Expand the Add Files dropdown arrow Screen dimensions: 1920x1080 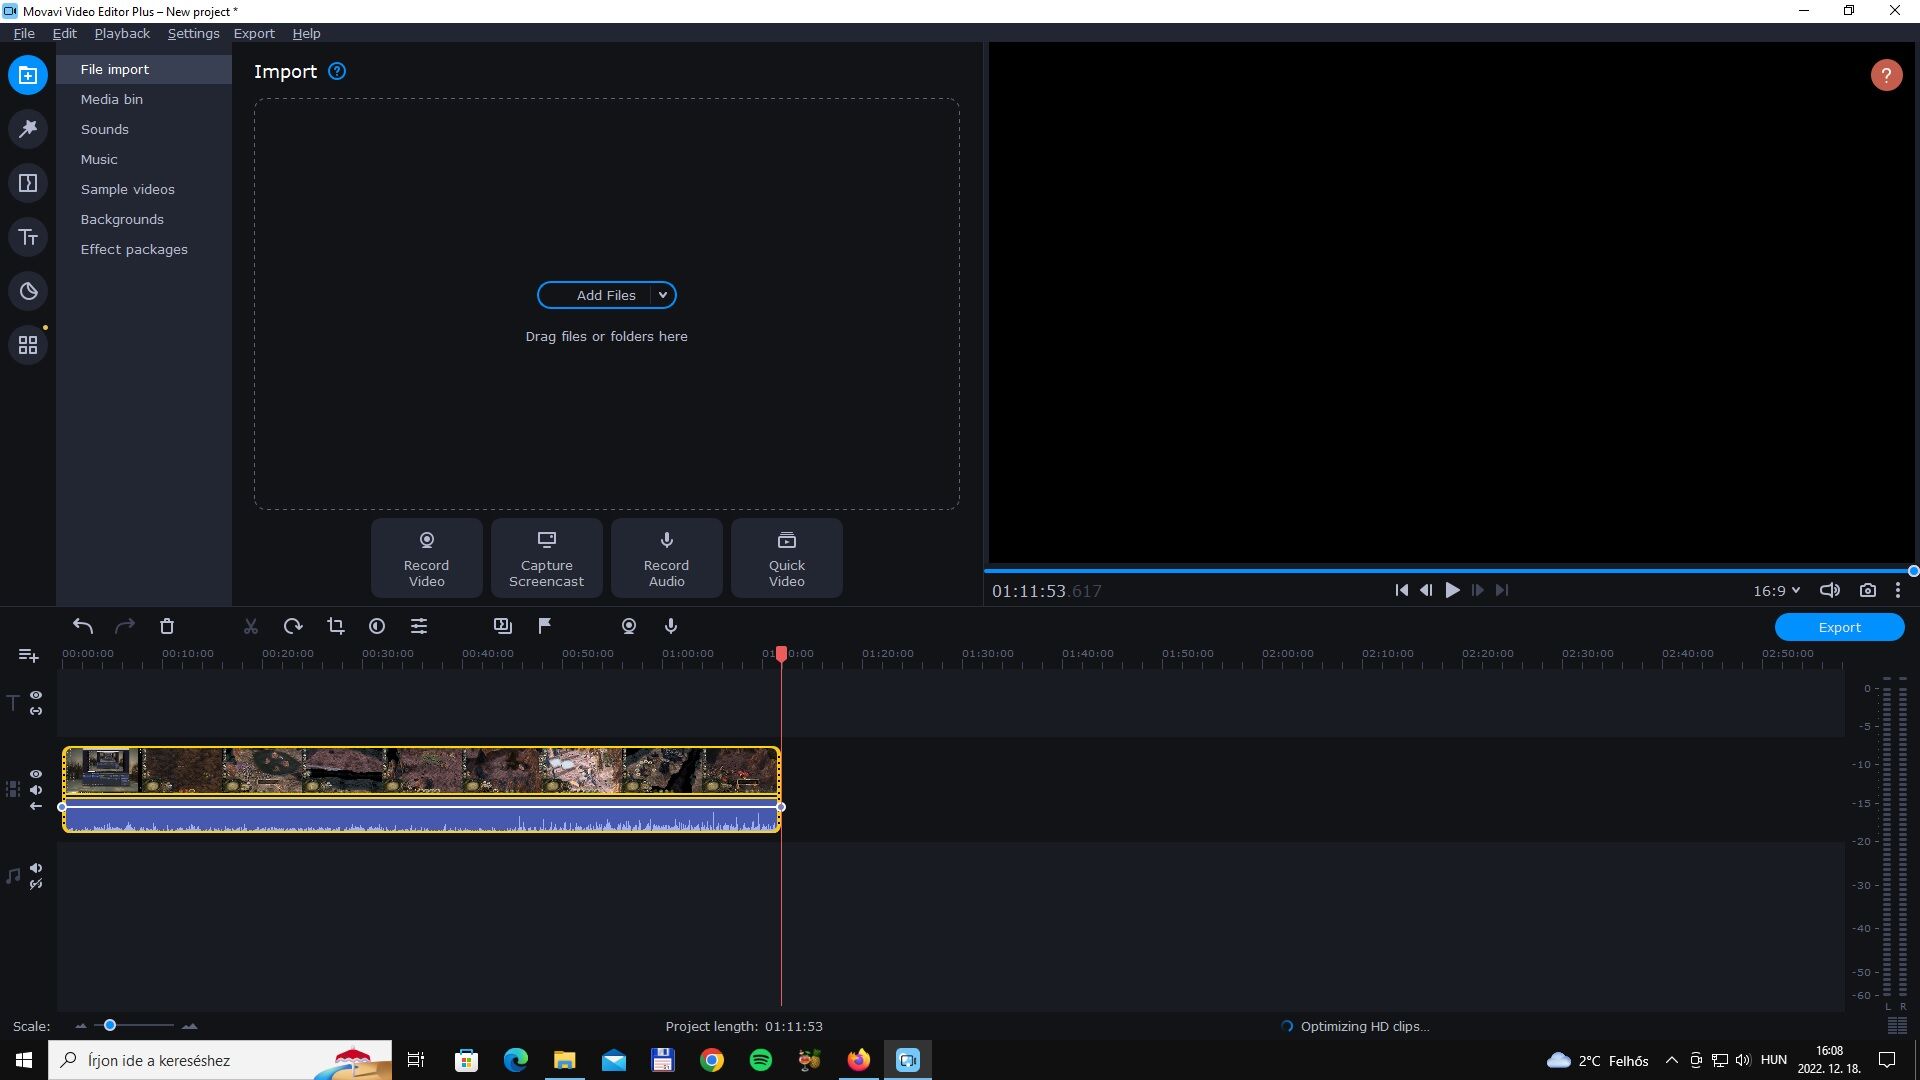(x=662, y=295)
